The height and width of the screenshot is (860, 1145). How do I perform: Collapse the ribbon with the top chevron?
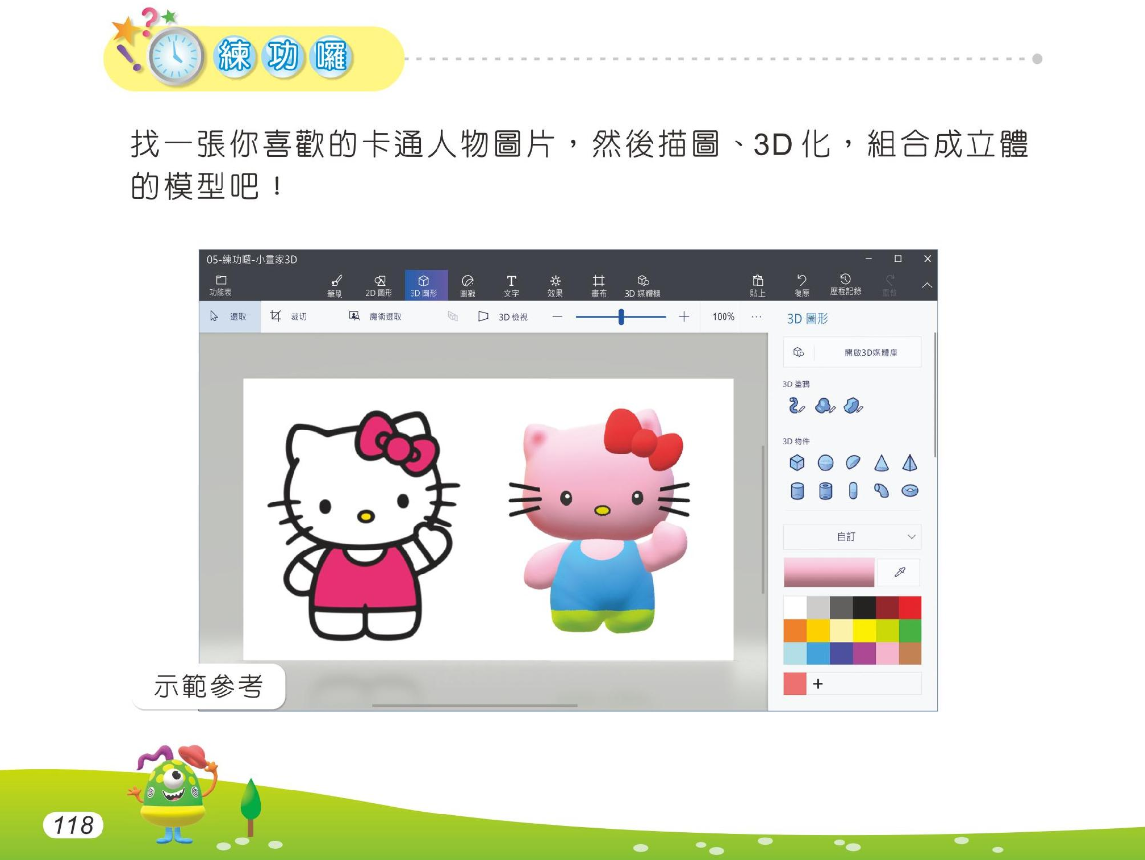927,285
